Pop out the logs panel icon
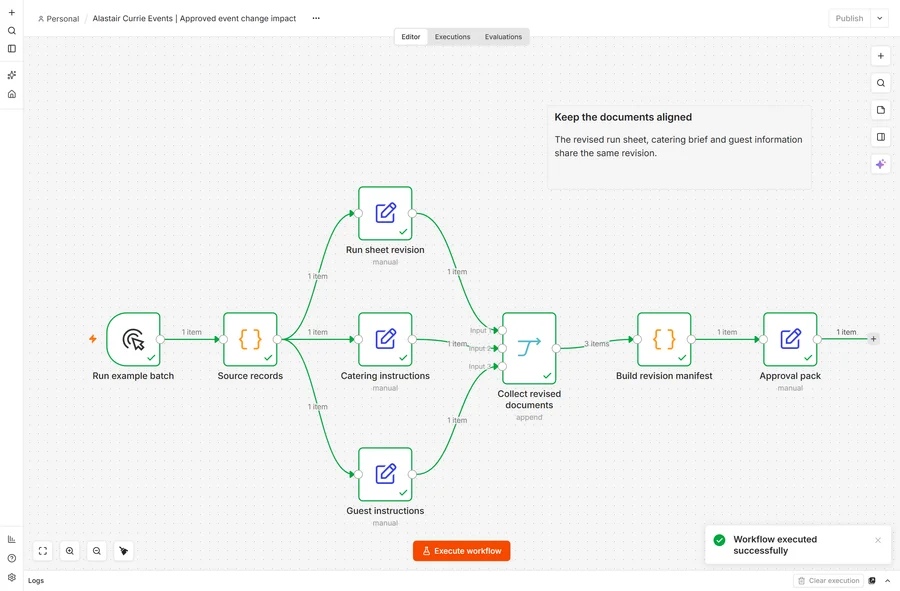 tap(872, 581)
